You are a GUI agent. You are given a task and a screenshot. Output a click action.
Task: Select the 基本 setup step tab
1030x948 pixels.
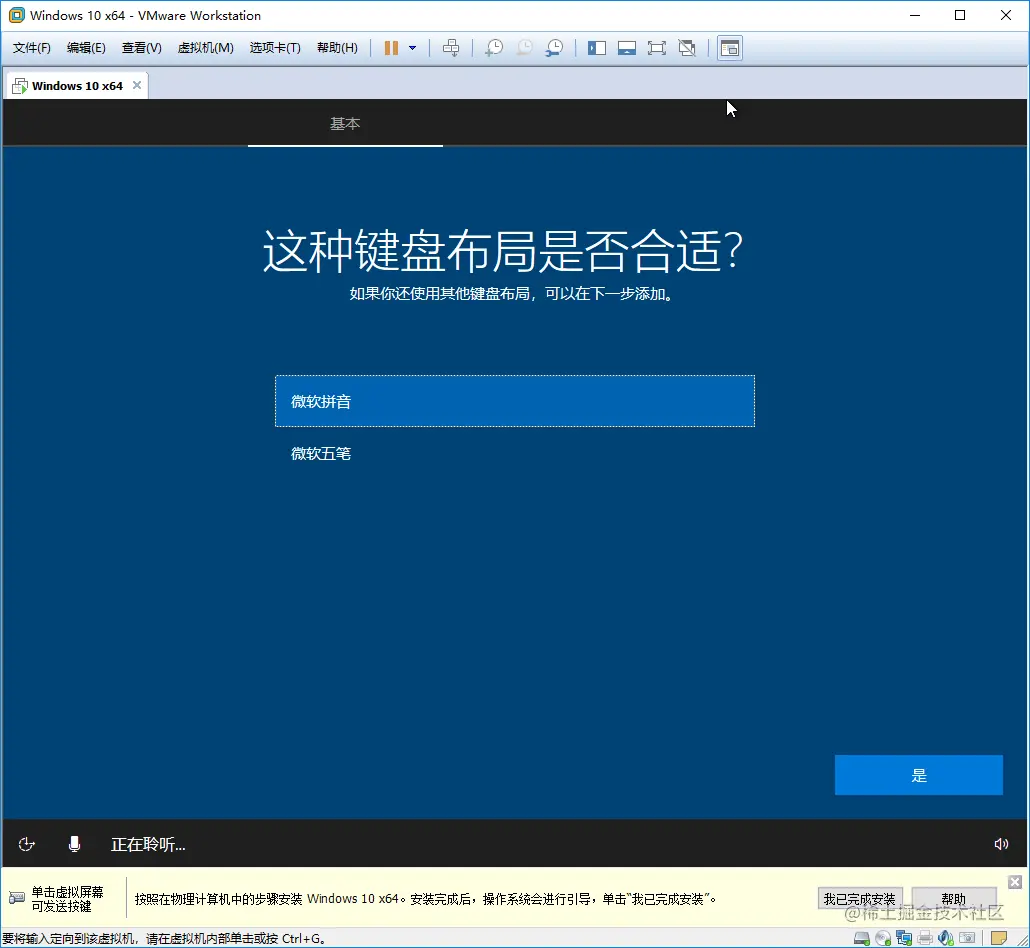(345, 124)
